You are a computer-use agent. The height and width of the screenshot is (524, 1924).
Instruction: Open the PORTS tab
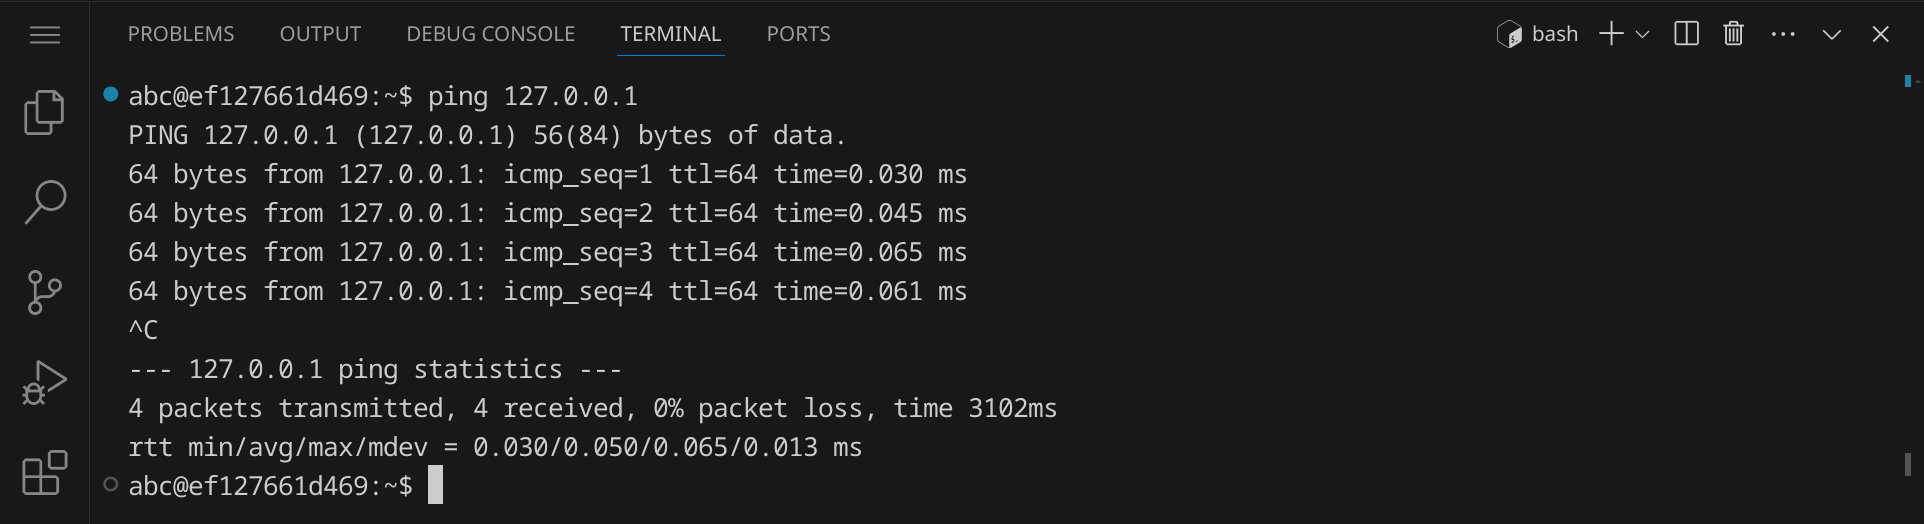click(798, 34)
